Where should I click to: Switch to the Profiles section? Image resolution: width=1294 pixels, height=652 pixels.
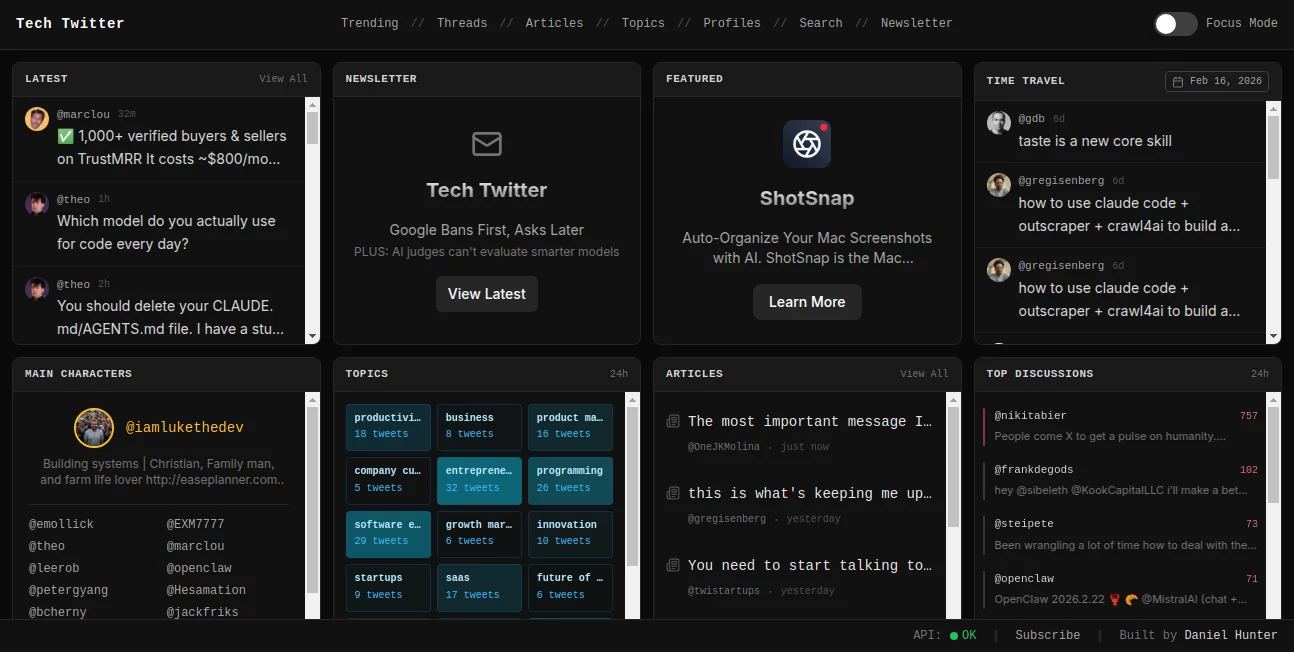pyautogui.click(x=731, y=23)
